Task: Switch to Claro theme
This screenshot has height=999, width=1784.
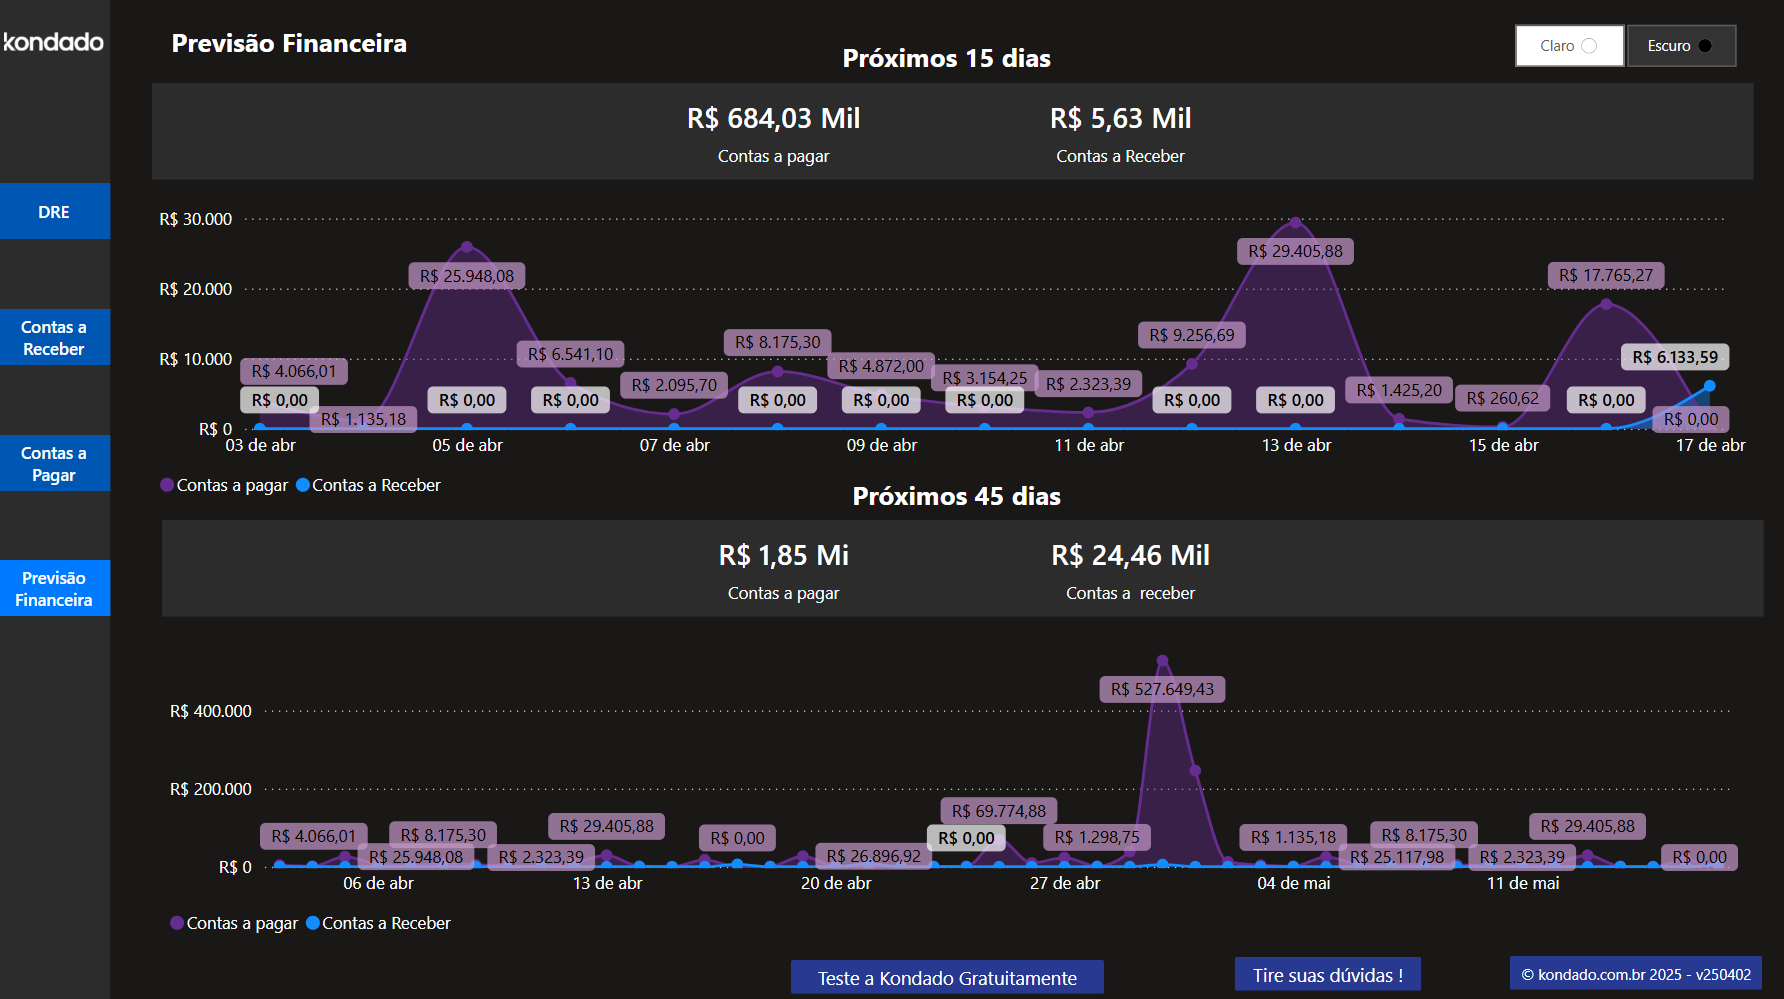Action: [x=1568, y=45]
